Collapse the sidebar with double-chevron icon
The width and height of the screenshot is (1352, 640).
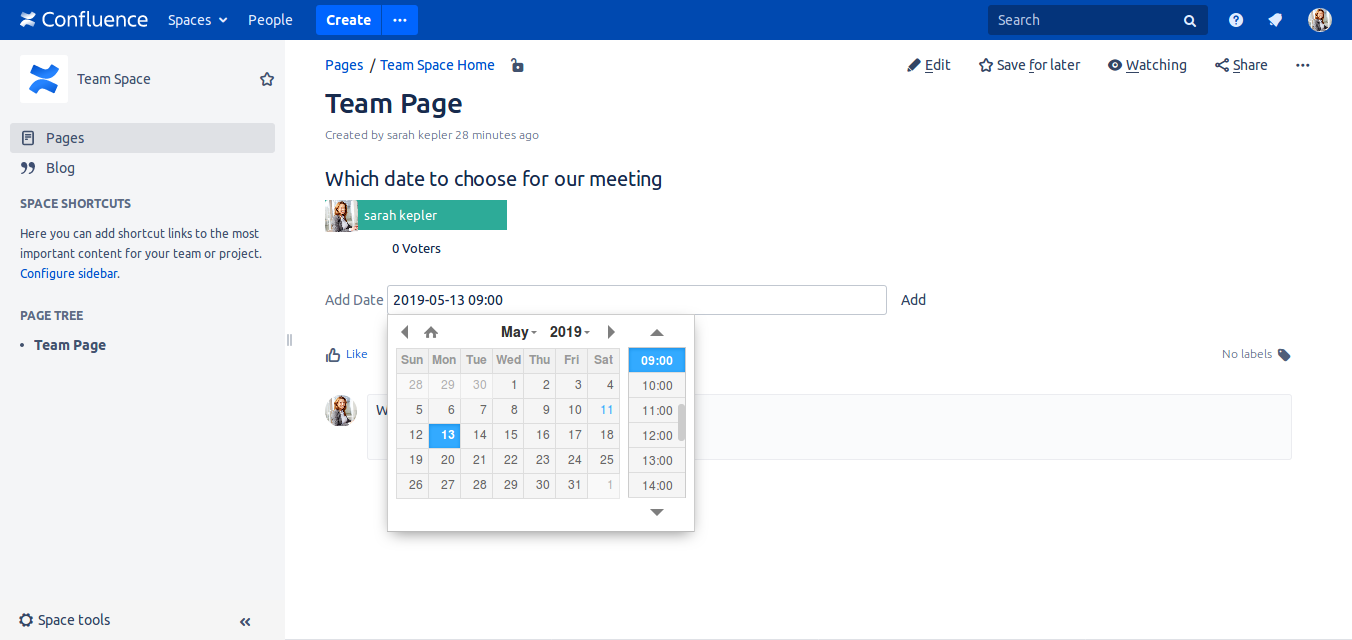(x=245, y=621)
